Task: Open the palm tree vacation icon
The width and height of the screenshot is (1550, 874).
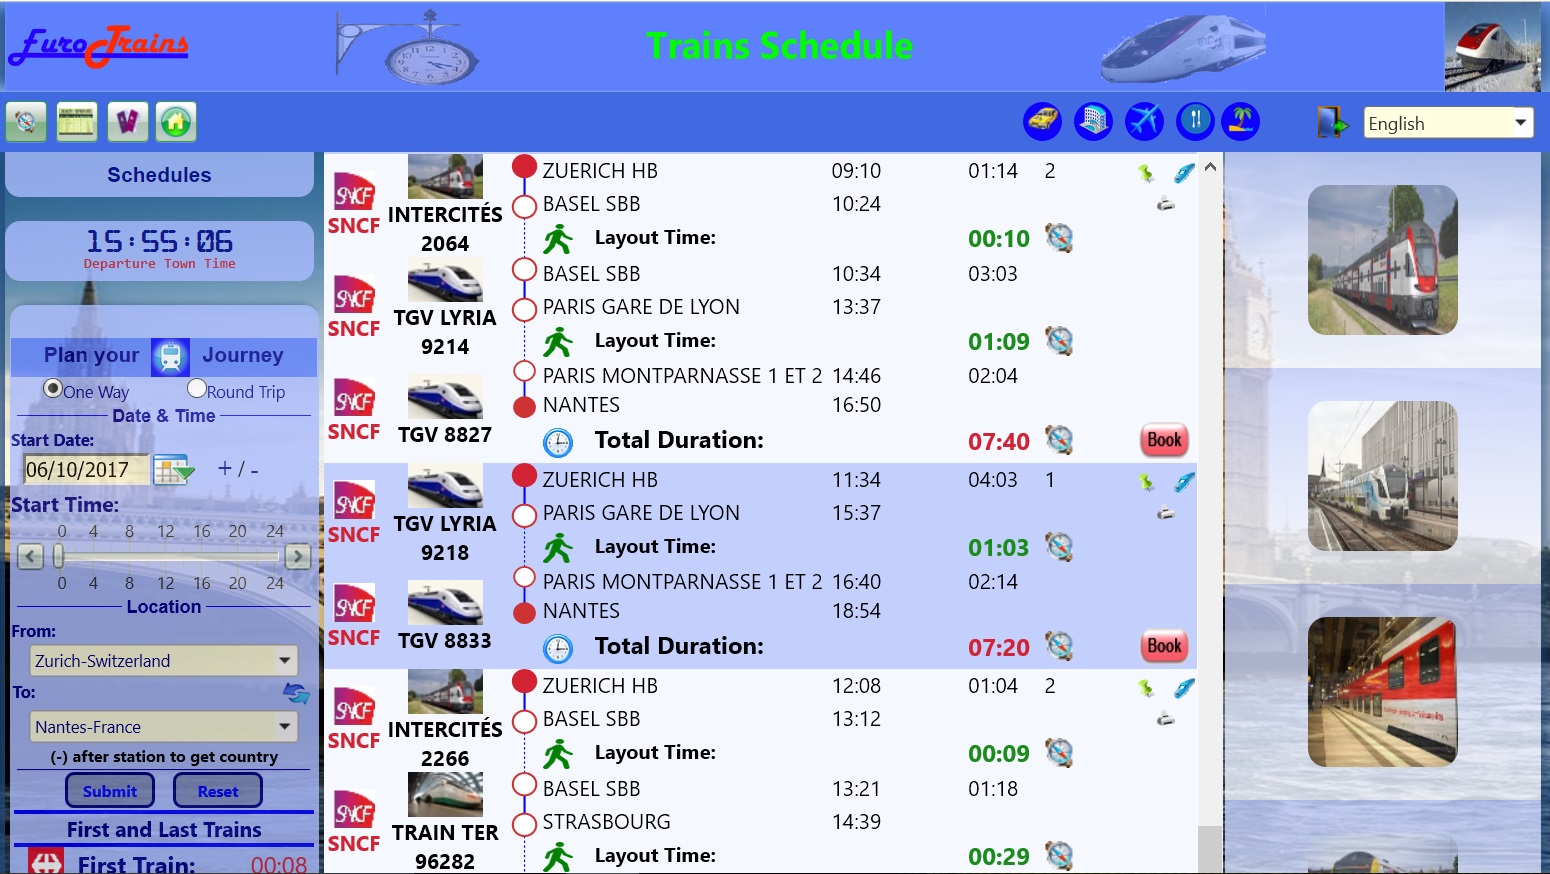Action: coord(1241,121)
